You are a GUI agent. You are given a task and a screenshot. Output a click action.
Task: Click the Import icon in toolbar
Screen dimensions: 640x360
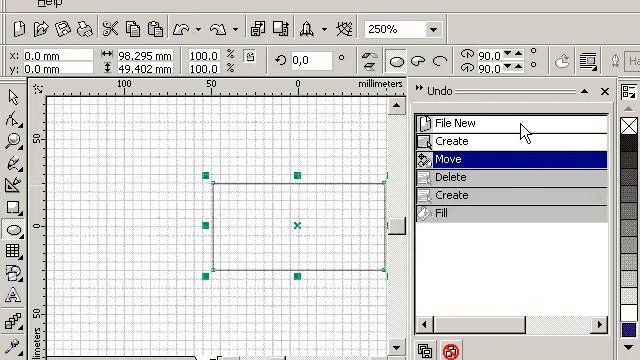point(258,29)
